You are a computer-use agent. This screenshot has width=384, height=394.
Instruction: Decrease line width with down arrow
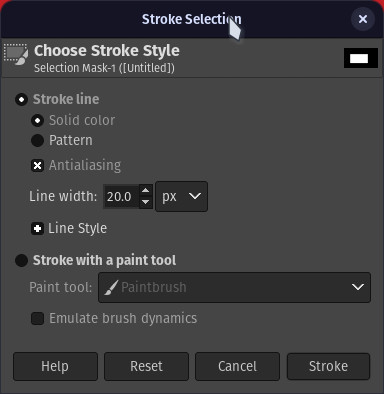[x=146, y=202]
